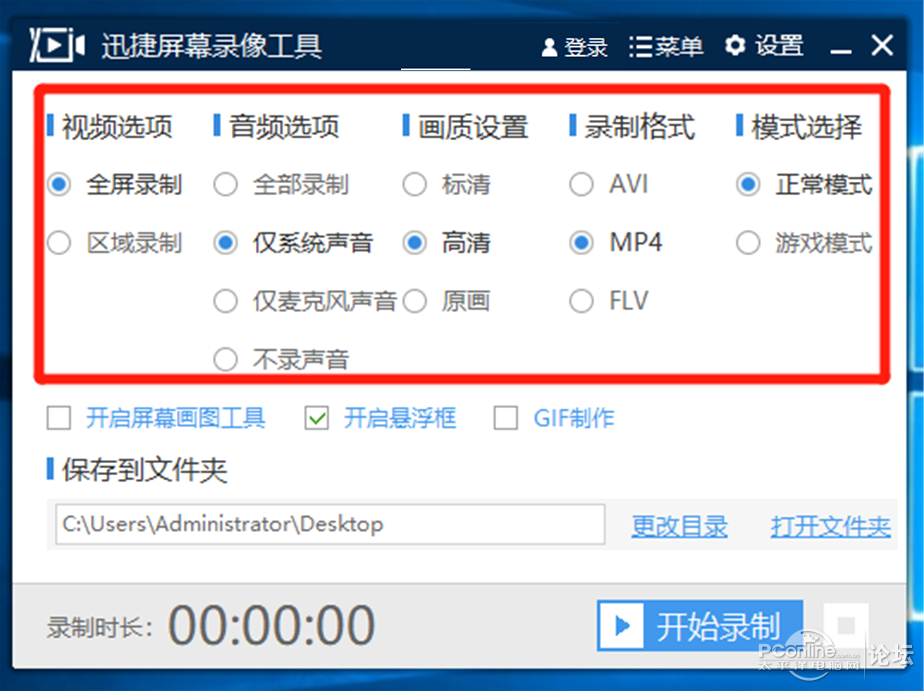
Task: Set quality to 高清
Action: coord(447,243)
